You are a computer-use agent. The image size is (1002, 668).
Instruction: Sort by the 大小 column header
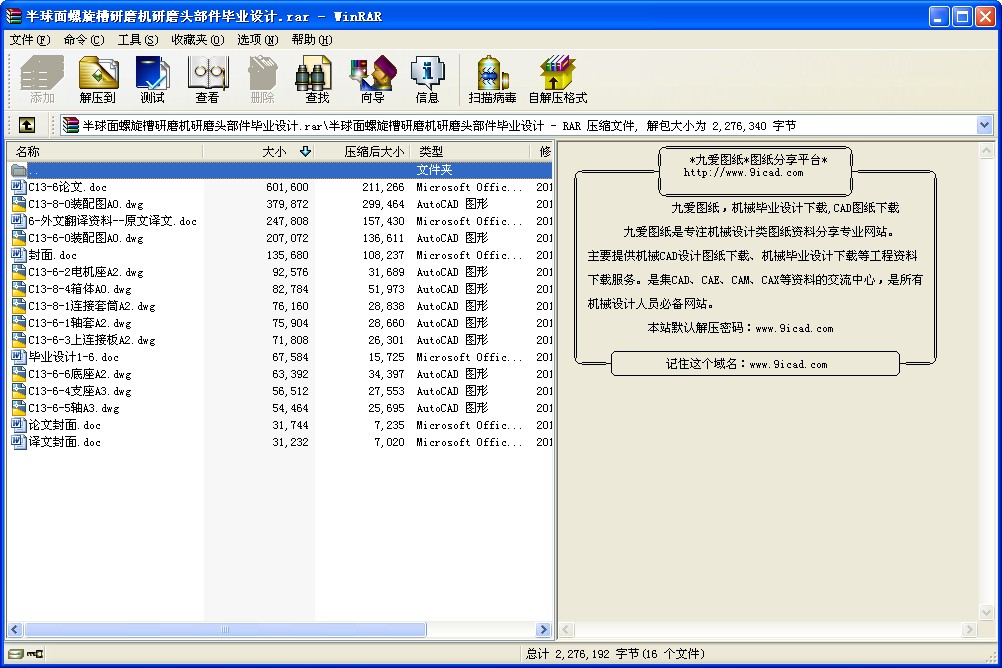259,151
